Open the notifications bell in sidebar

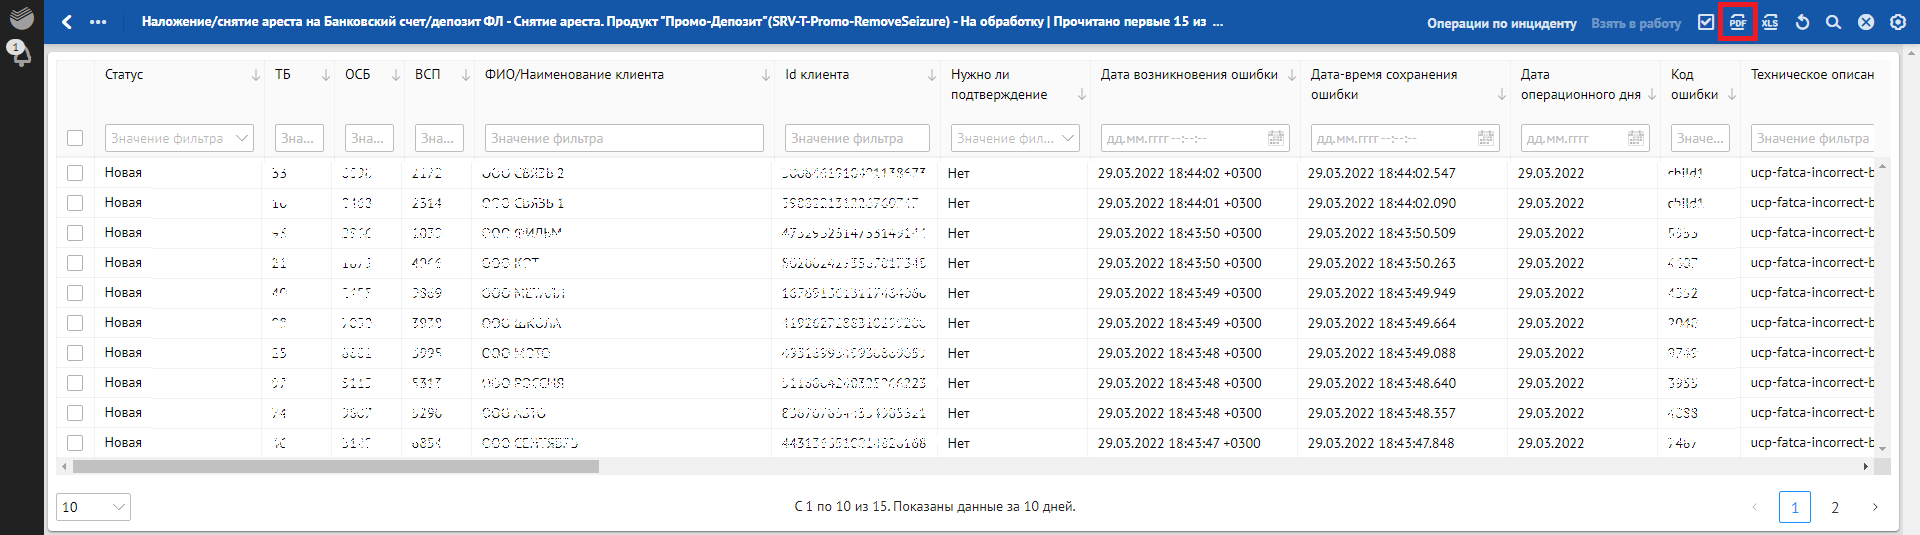tap(19, 52)
